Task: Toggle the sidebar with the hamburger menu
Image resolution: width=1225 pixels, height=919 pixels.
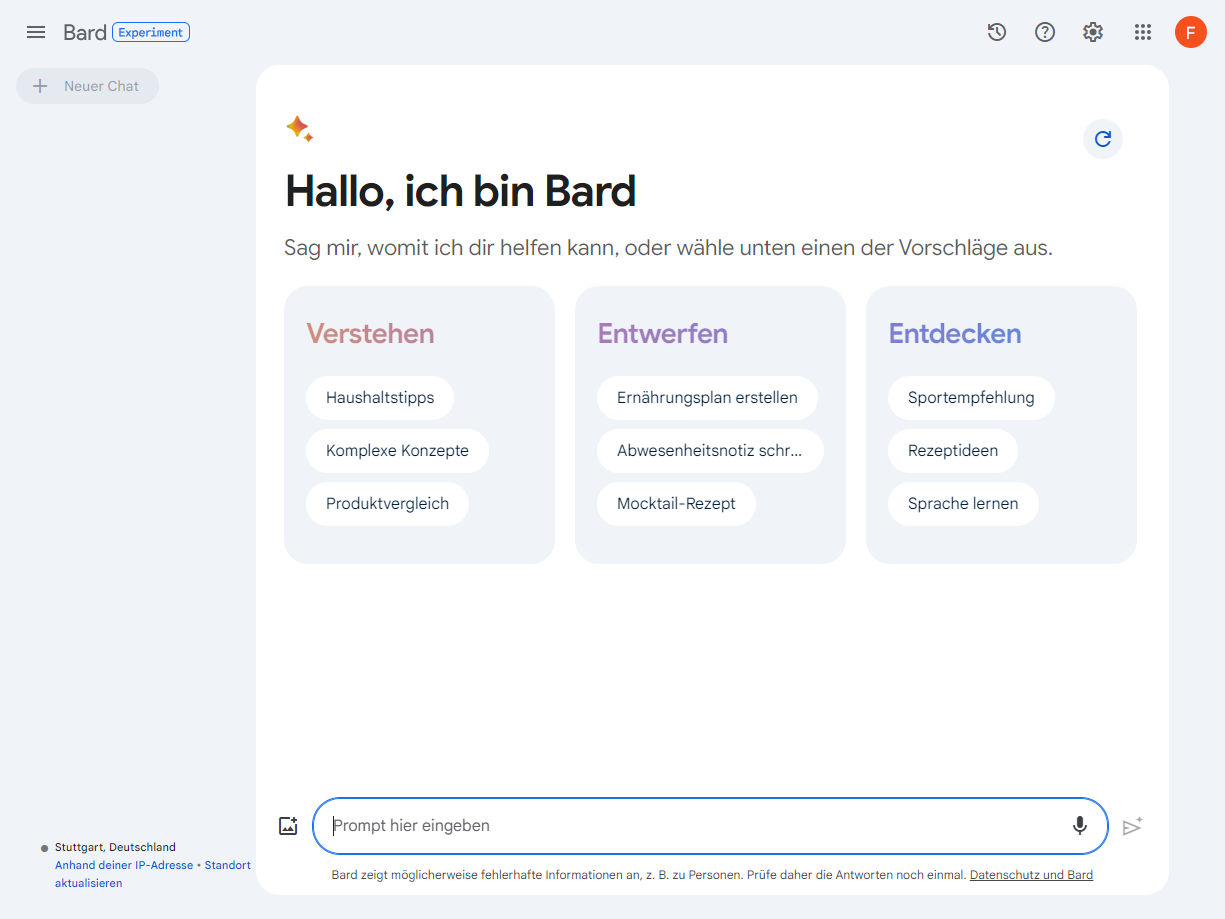Action: click(x=36, y=32)
